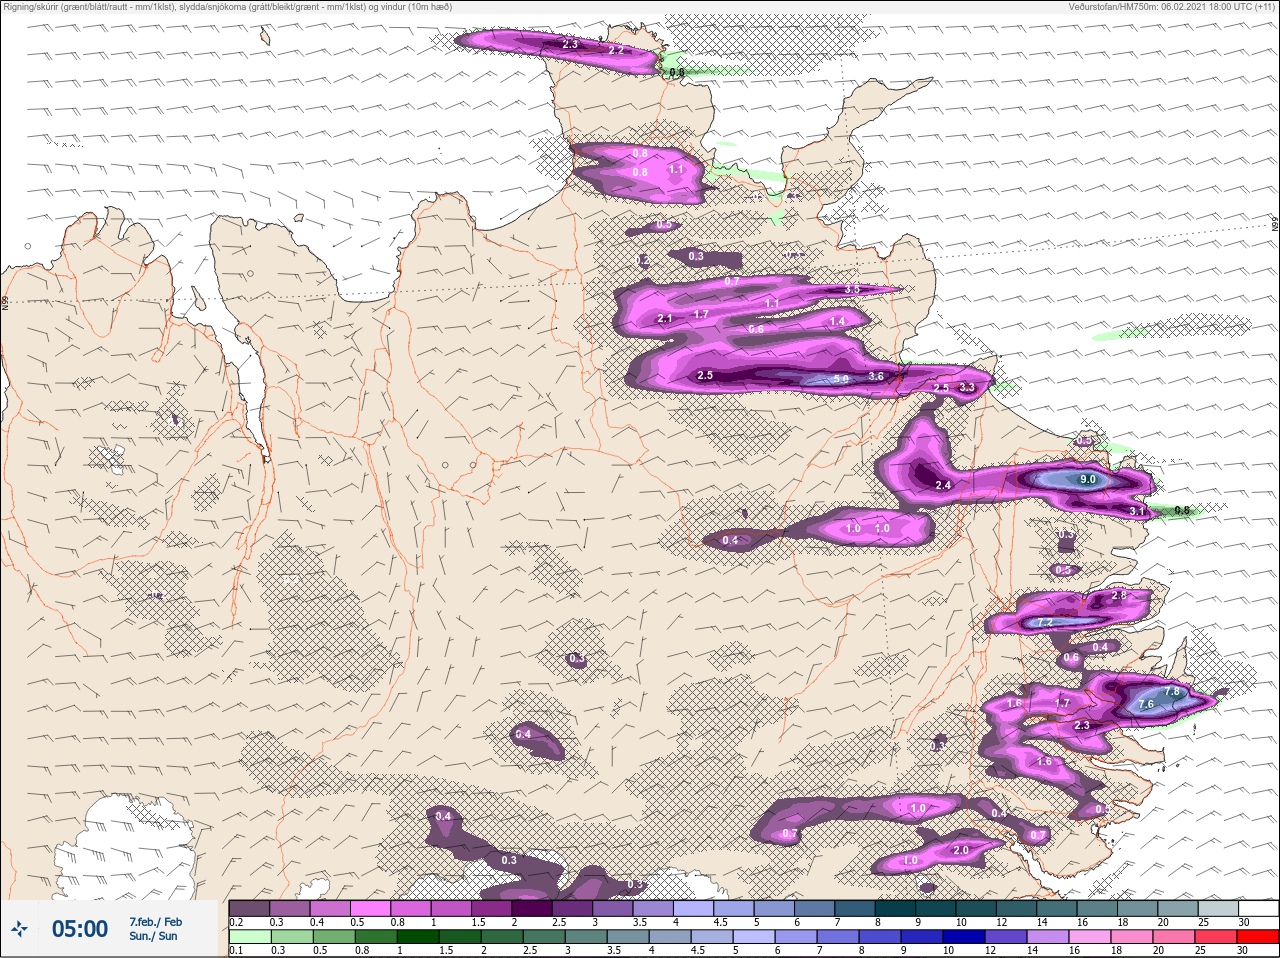Pick the light green swatch labeled 0.1
This screenshot has width=1280, height=958.
click(x=249, y=937)
